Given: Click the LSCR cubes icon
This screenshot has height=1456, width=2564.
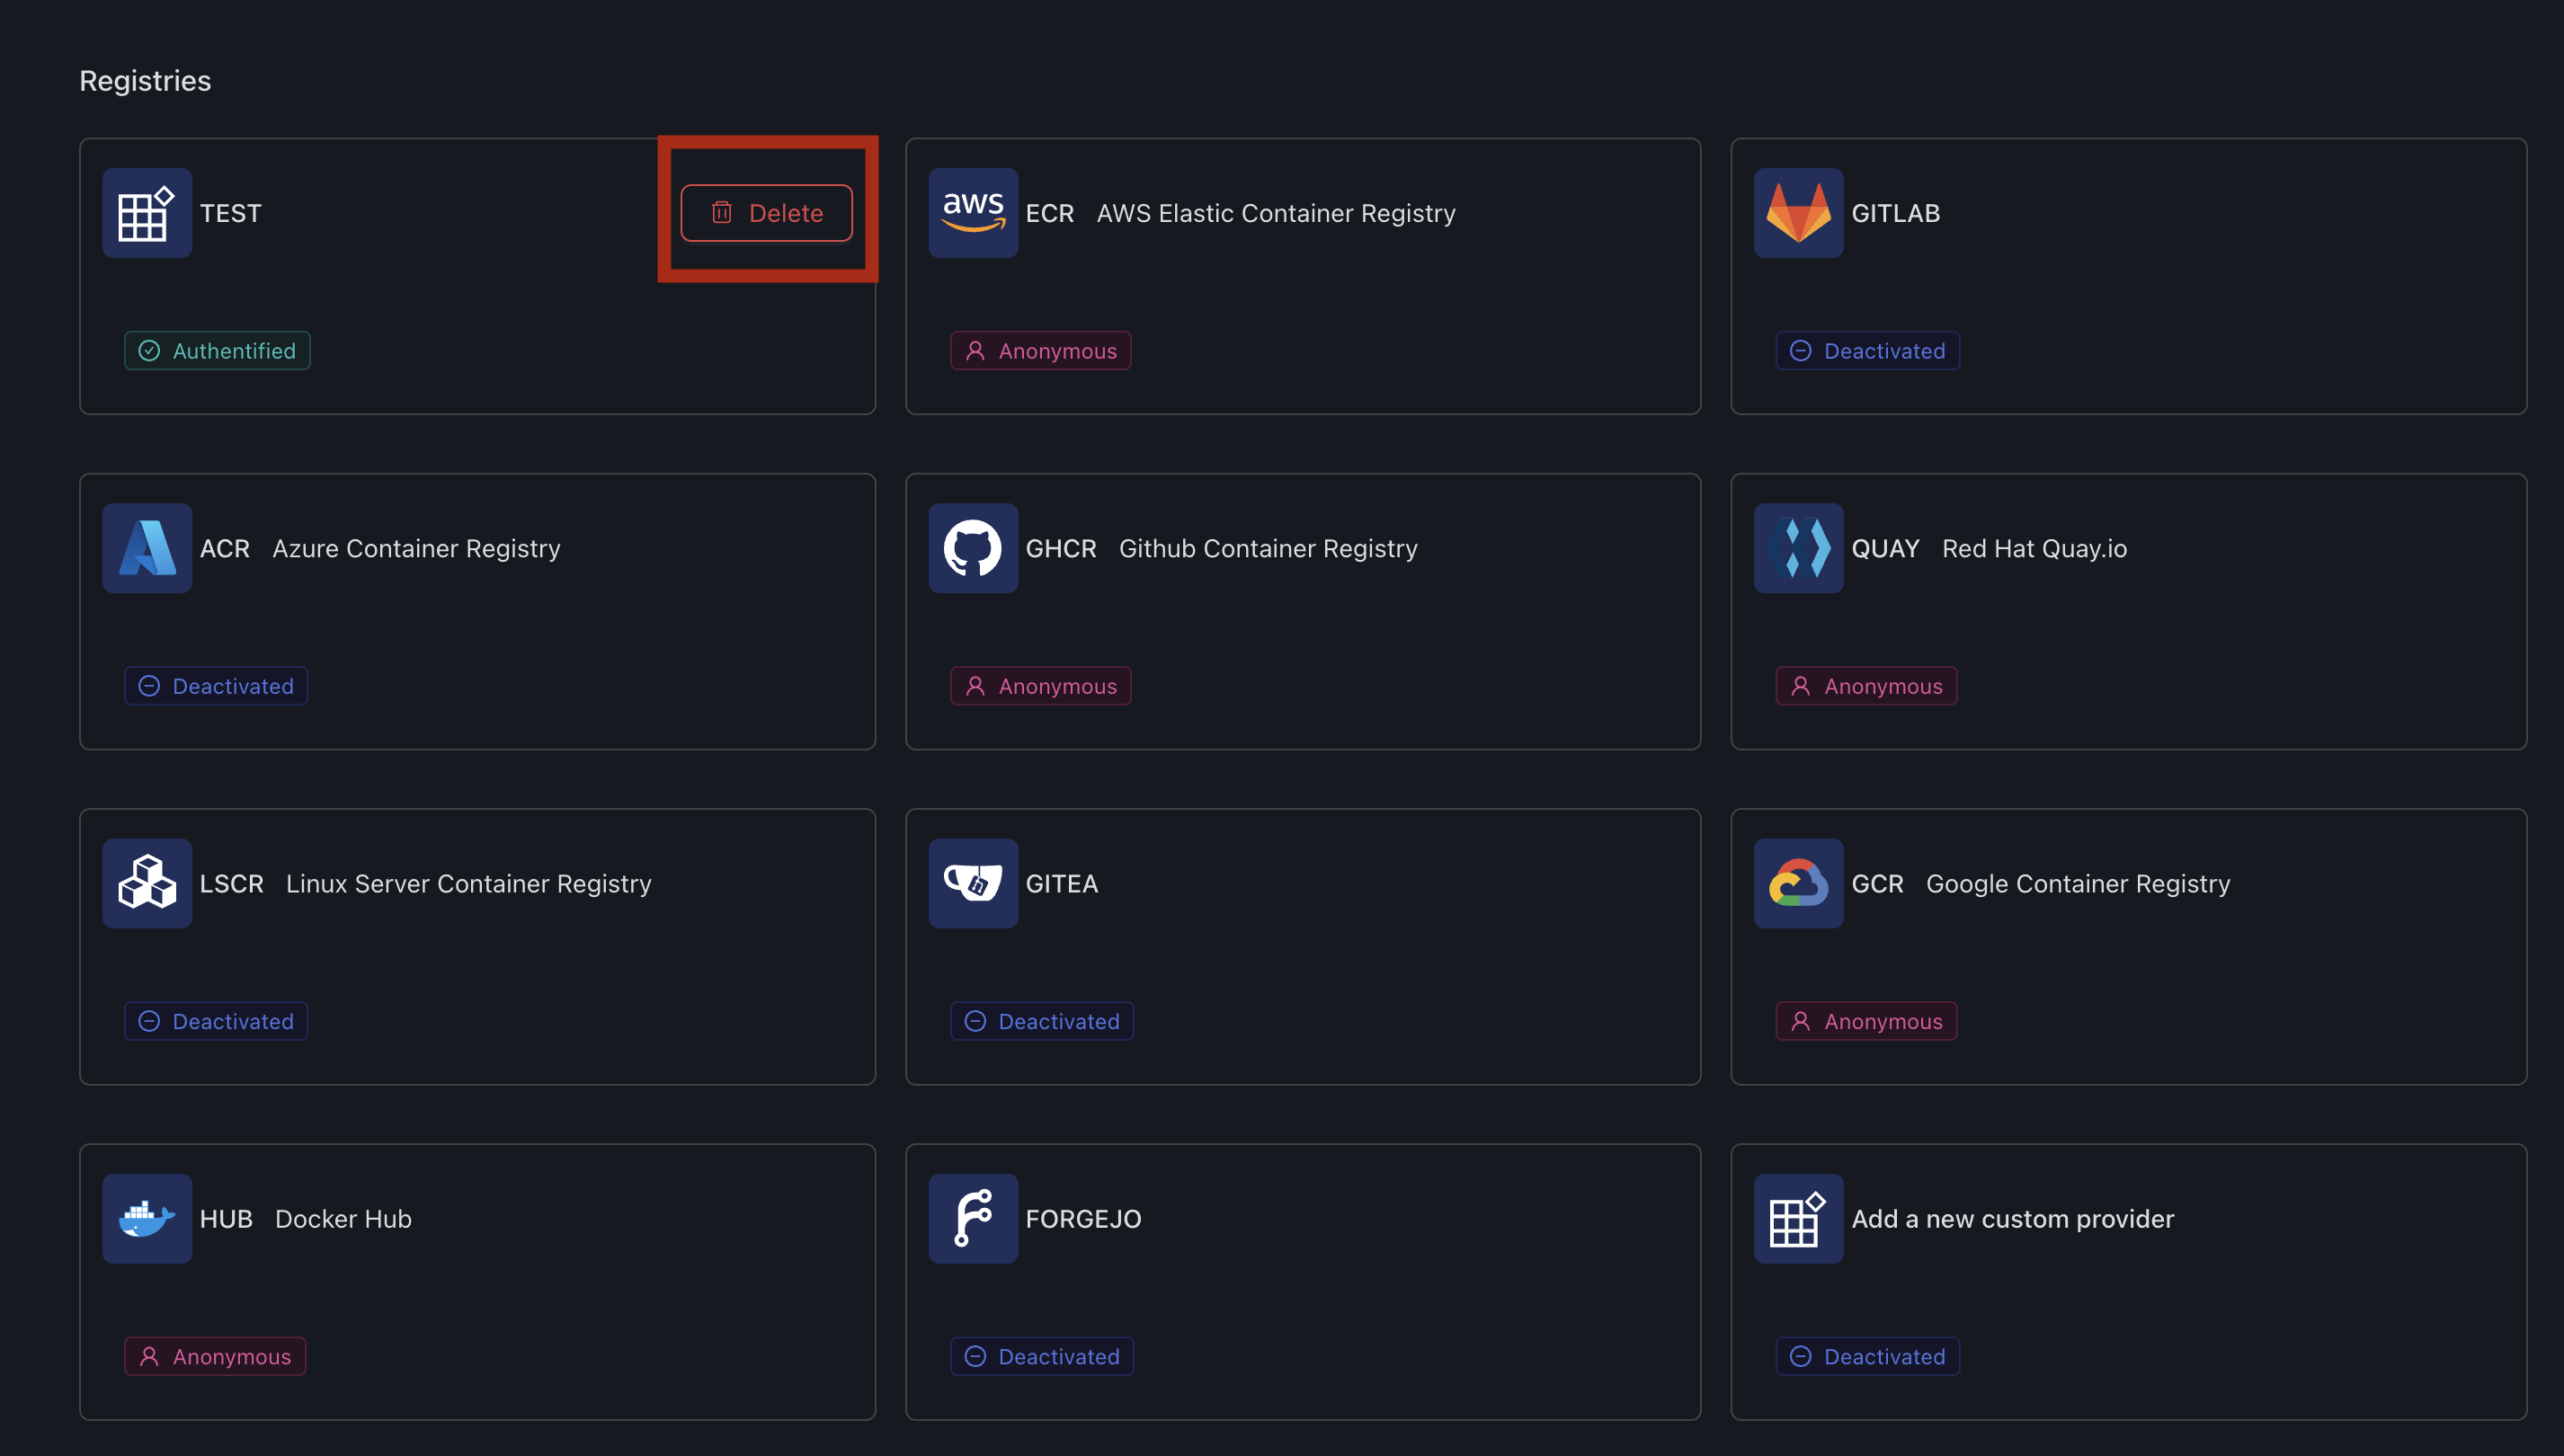Looking at the screenshot, I should (147, 883).
